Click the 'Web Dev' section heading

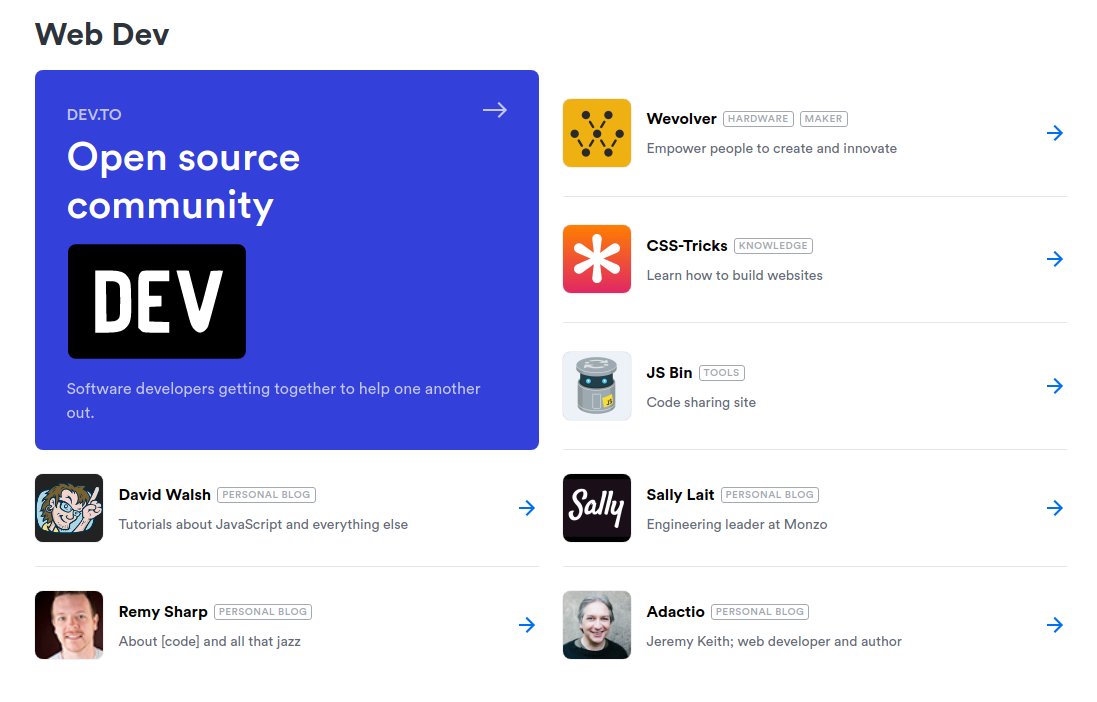pos(102,34)
